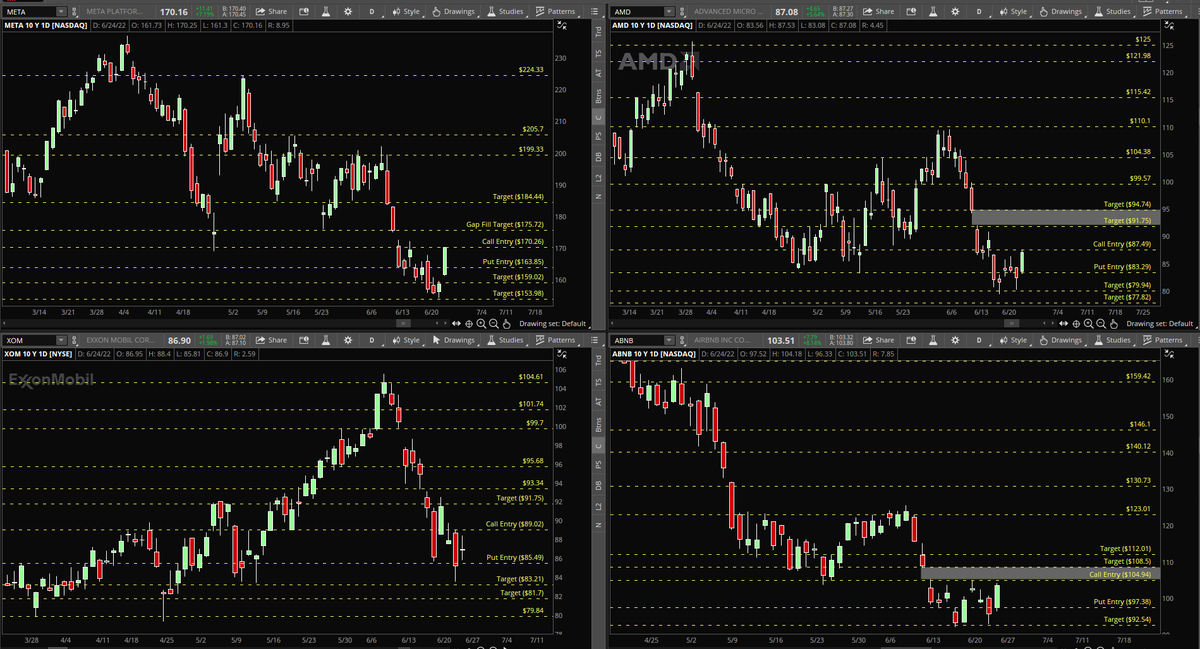The image size is (1200, 649).
Task: Open Studies menu in AMD chart
Action: (1112, 11)
